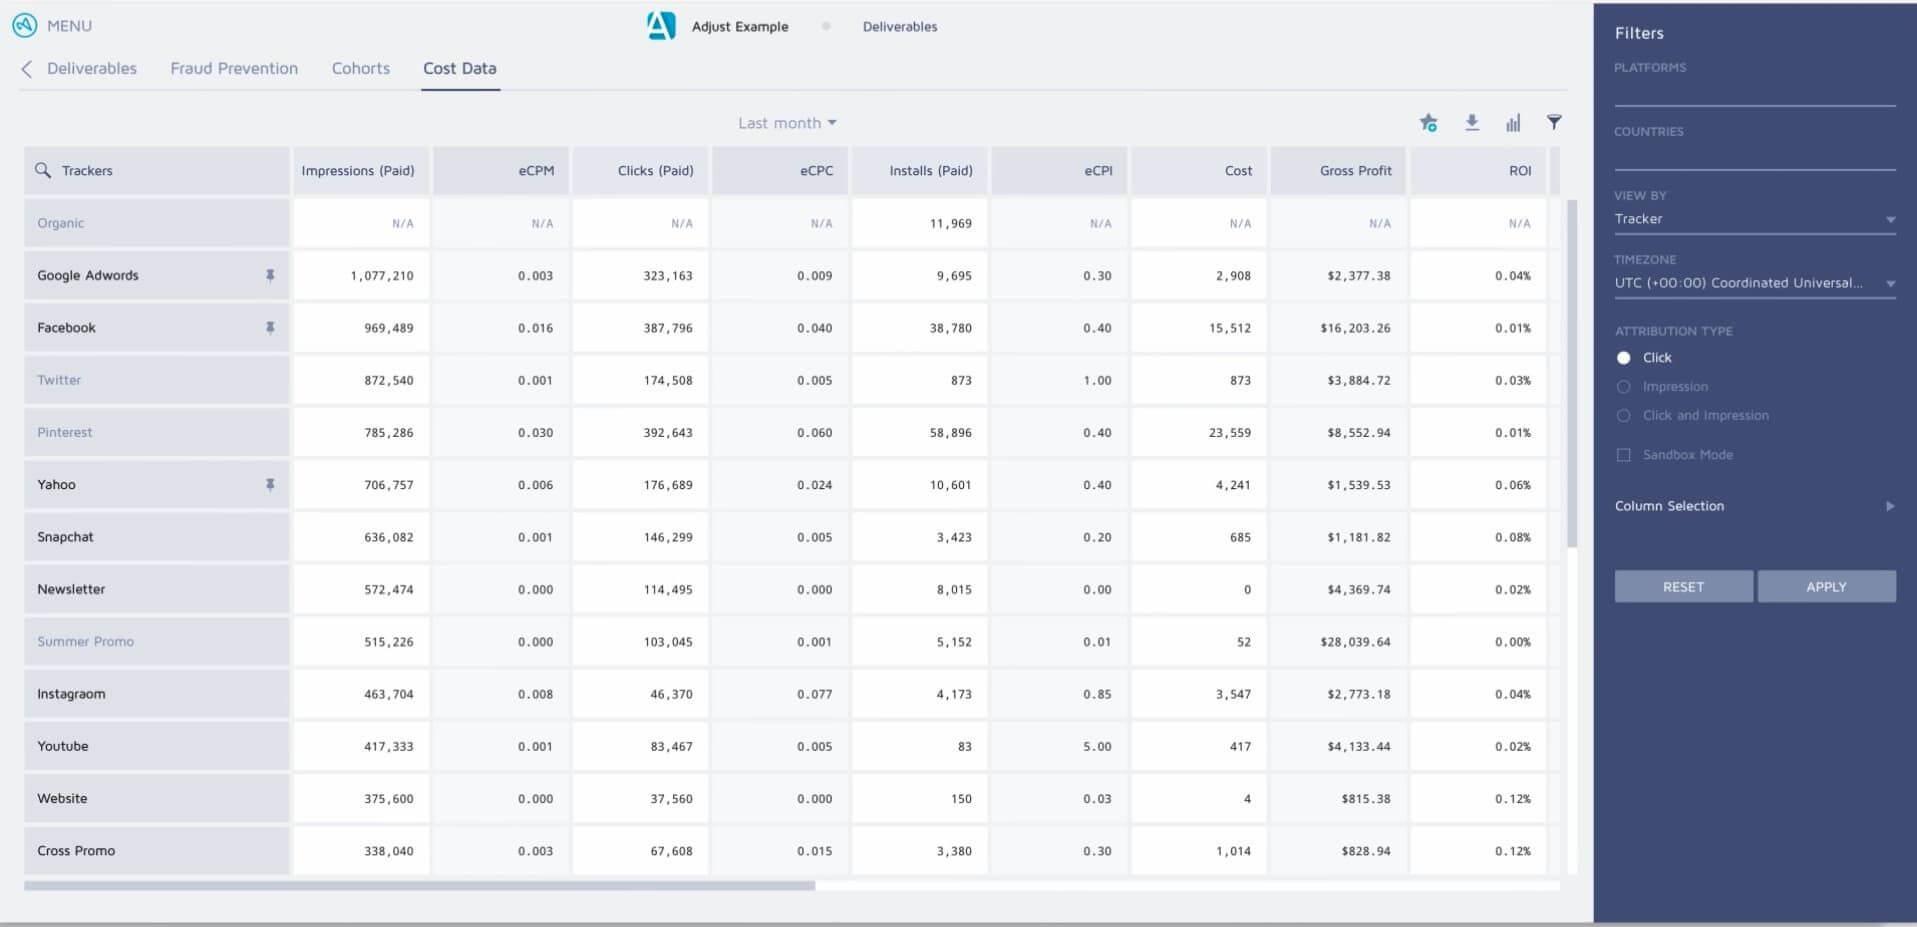The width and height of the screenshot is (1917, 927).
Task: Click the horizontal table scrollbar
Action: coord(419,885)
